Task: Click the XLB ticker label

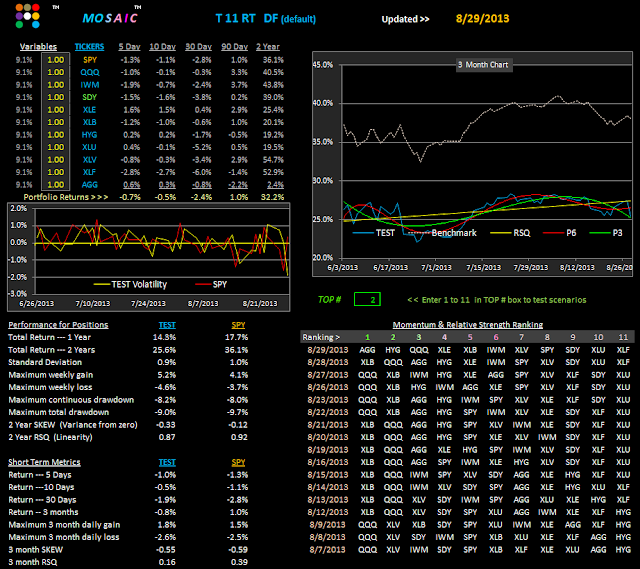Action: click(90, 122)
